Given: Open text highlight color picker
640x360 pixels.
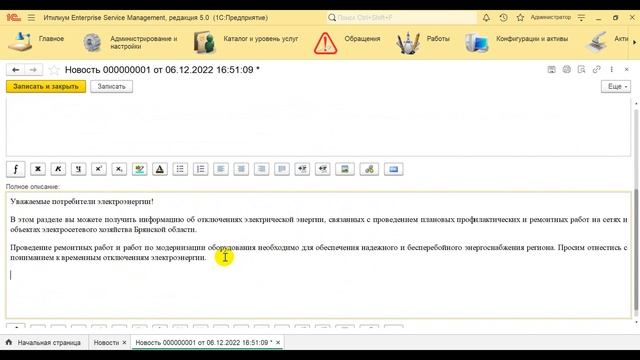Looking at the screenshot, I should [x=140, y=169].
